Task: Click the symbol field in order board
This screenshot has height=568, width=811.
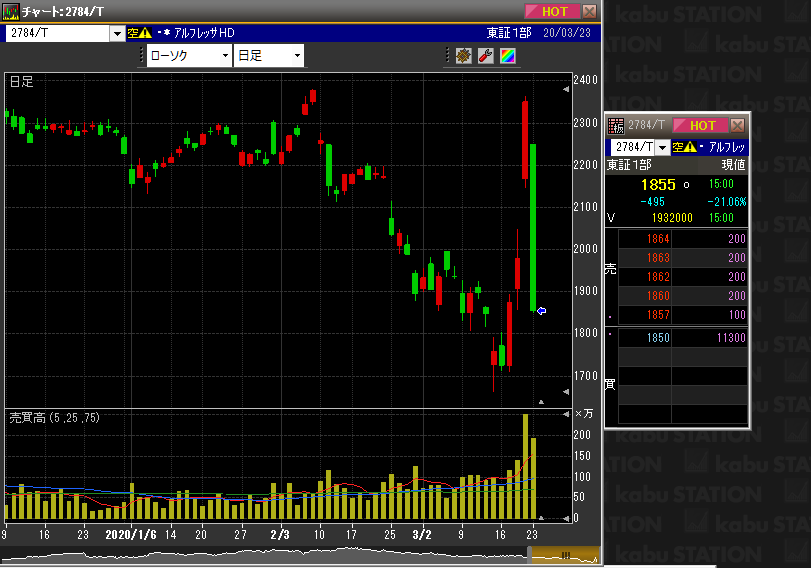Action: pos(634,147)
